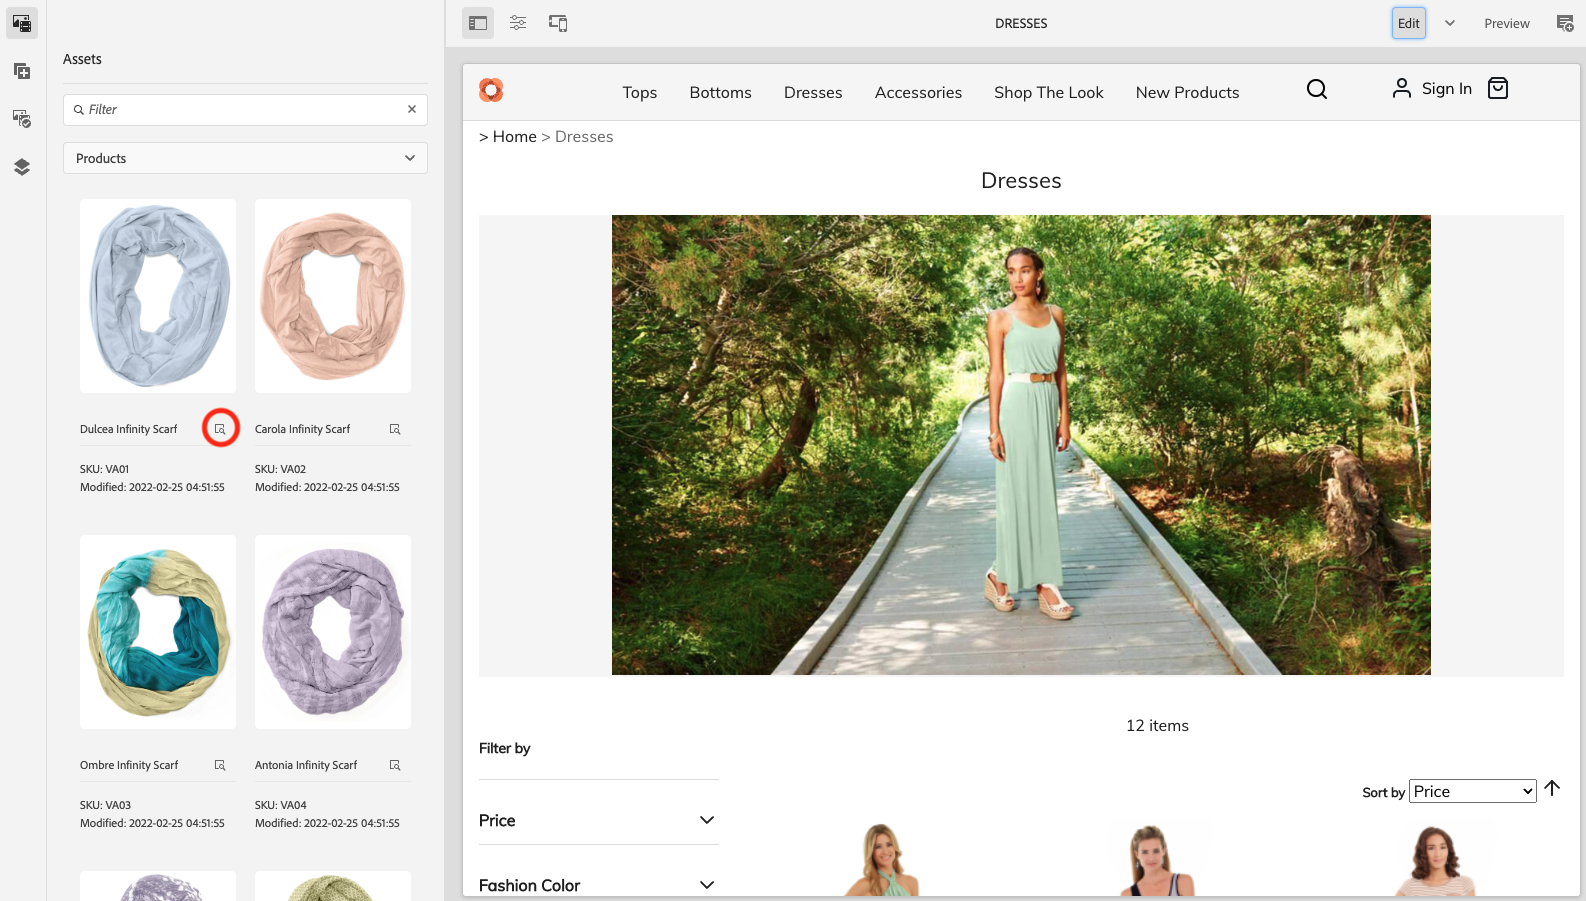The height and width of the screenshot is (901, 1586).
Task: Click the store logo icon
Action: pos(491,90)
